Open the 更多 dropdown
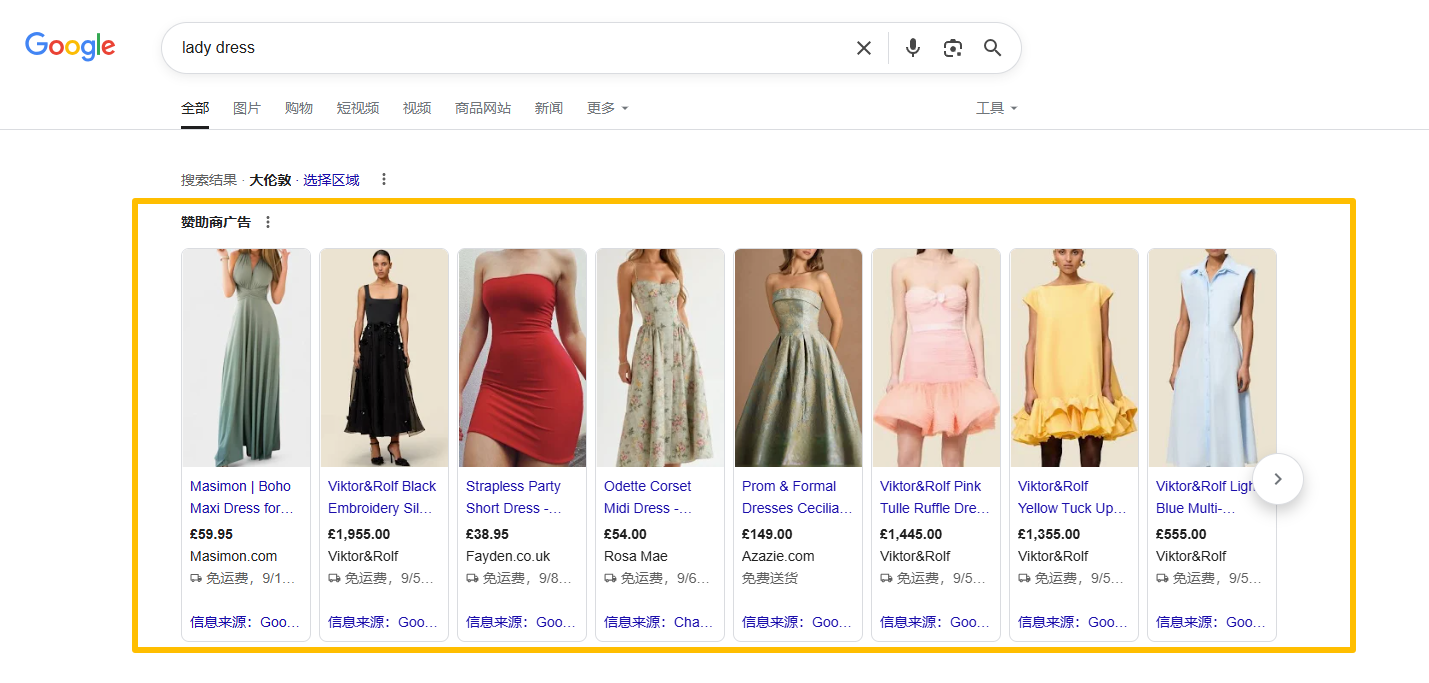 (606, 107)
